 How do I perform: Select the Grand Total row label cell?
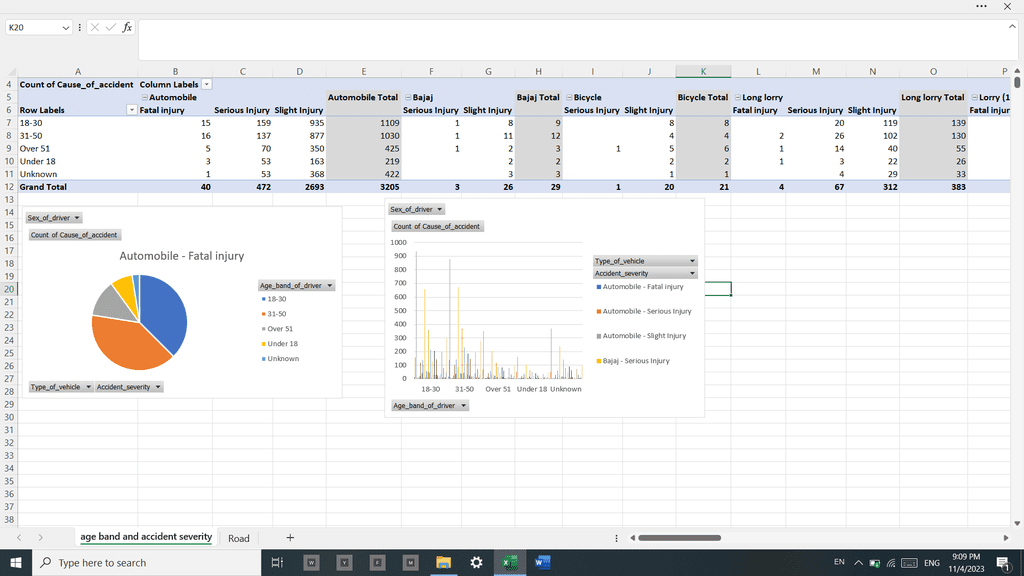tap(77, 187)
